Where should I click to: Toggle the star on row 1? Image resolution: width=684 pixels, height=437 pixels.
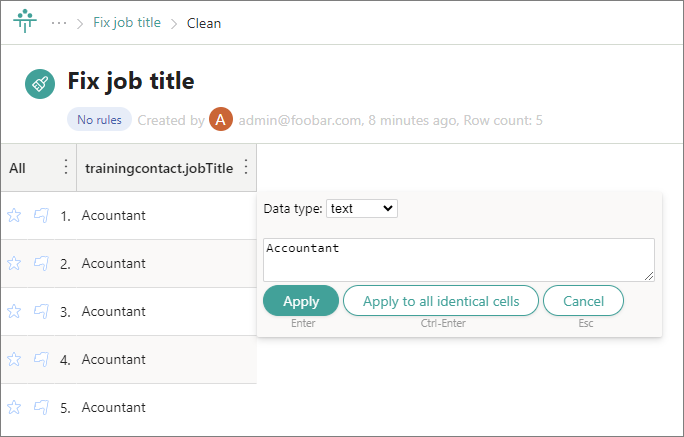pyautogui.click(x=14, y=215)
